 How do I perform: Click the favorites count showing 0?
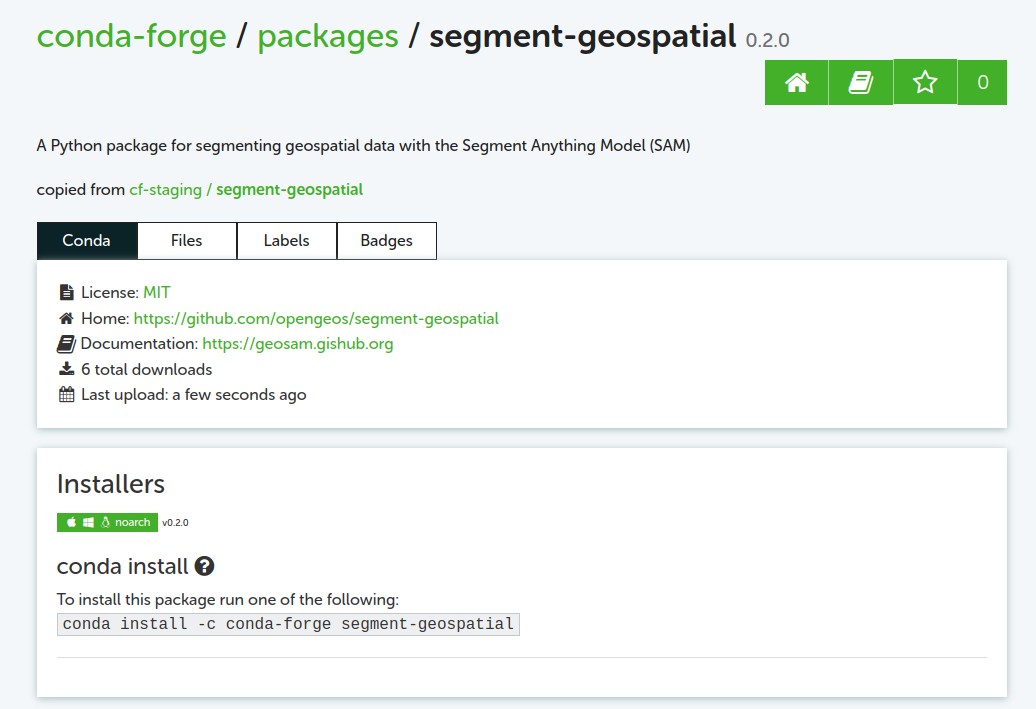(x=982, y=83)
